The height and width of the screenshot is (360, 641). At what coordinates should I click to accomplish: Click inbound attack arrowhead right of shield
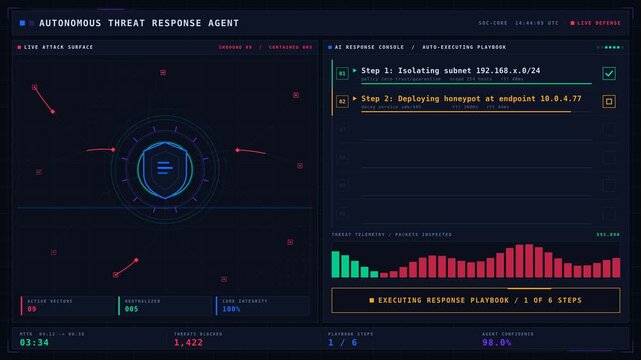[x=238, y=150]
